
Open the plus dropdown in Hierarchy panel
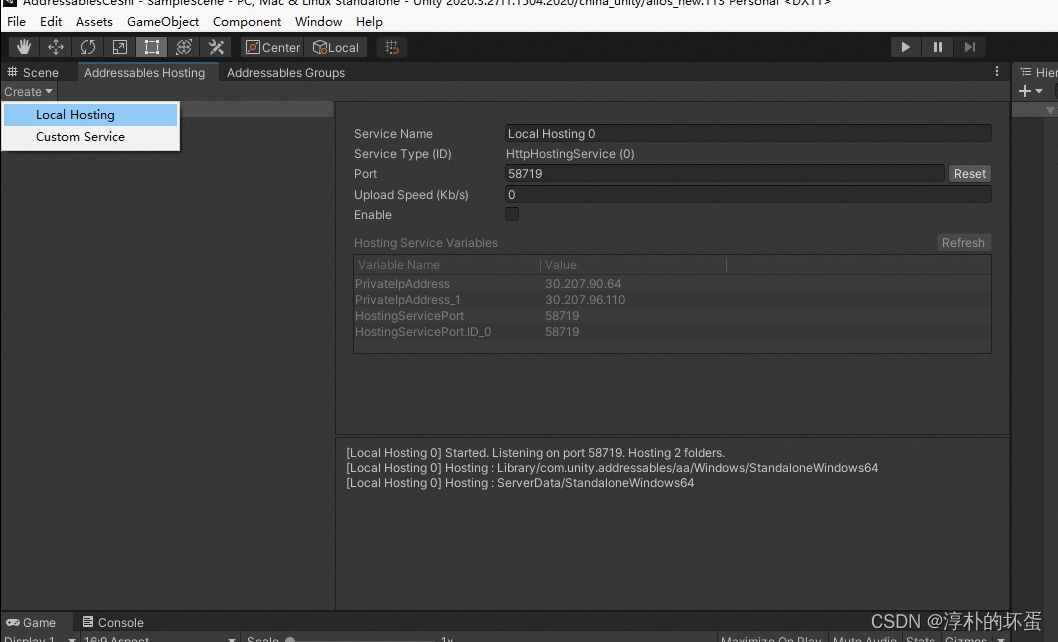[x=1029, y=91]
